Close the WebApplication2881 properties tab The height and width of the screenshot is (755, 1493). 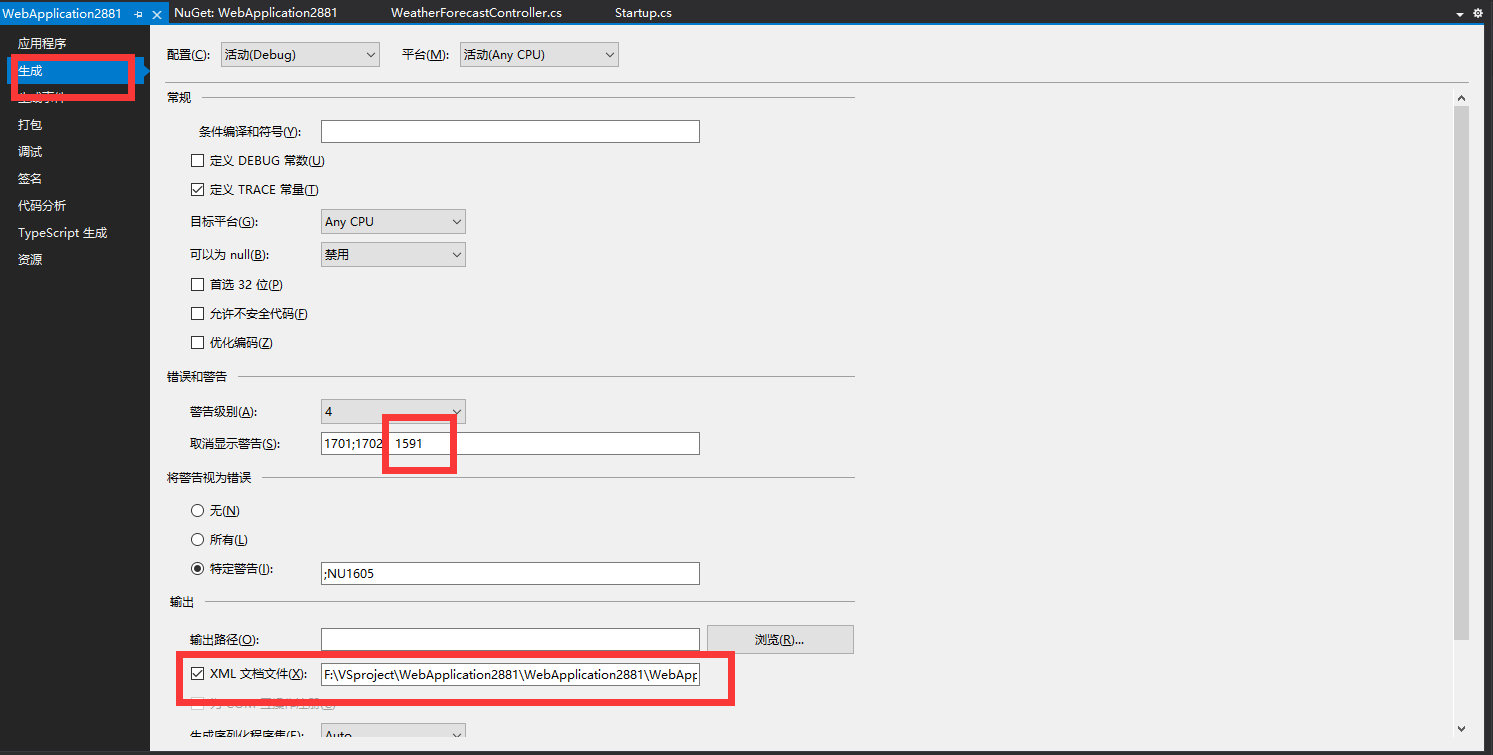[155, 13]
